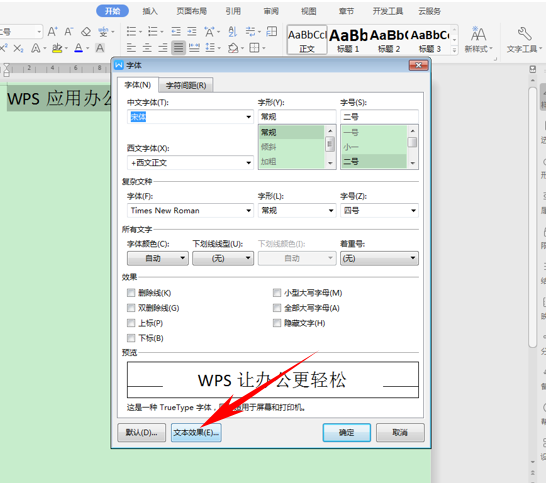Screen dimensions: 548x485
Task: Click the decrease font size icon
Action: 68,32
